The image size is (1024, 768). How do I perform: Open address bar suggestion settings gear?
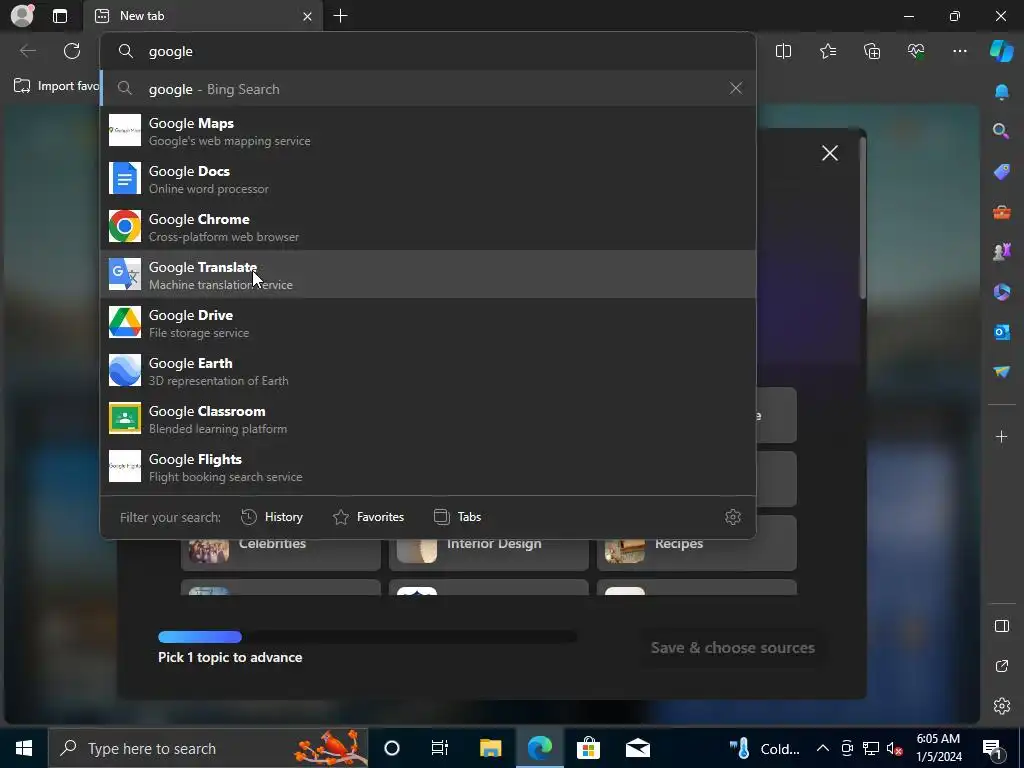733,517
